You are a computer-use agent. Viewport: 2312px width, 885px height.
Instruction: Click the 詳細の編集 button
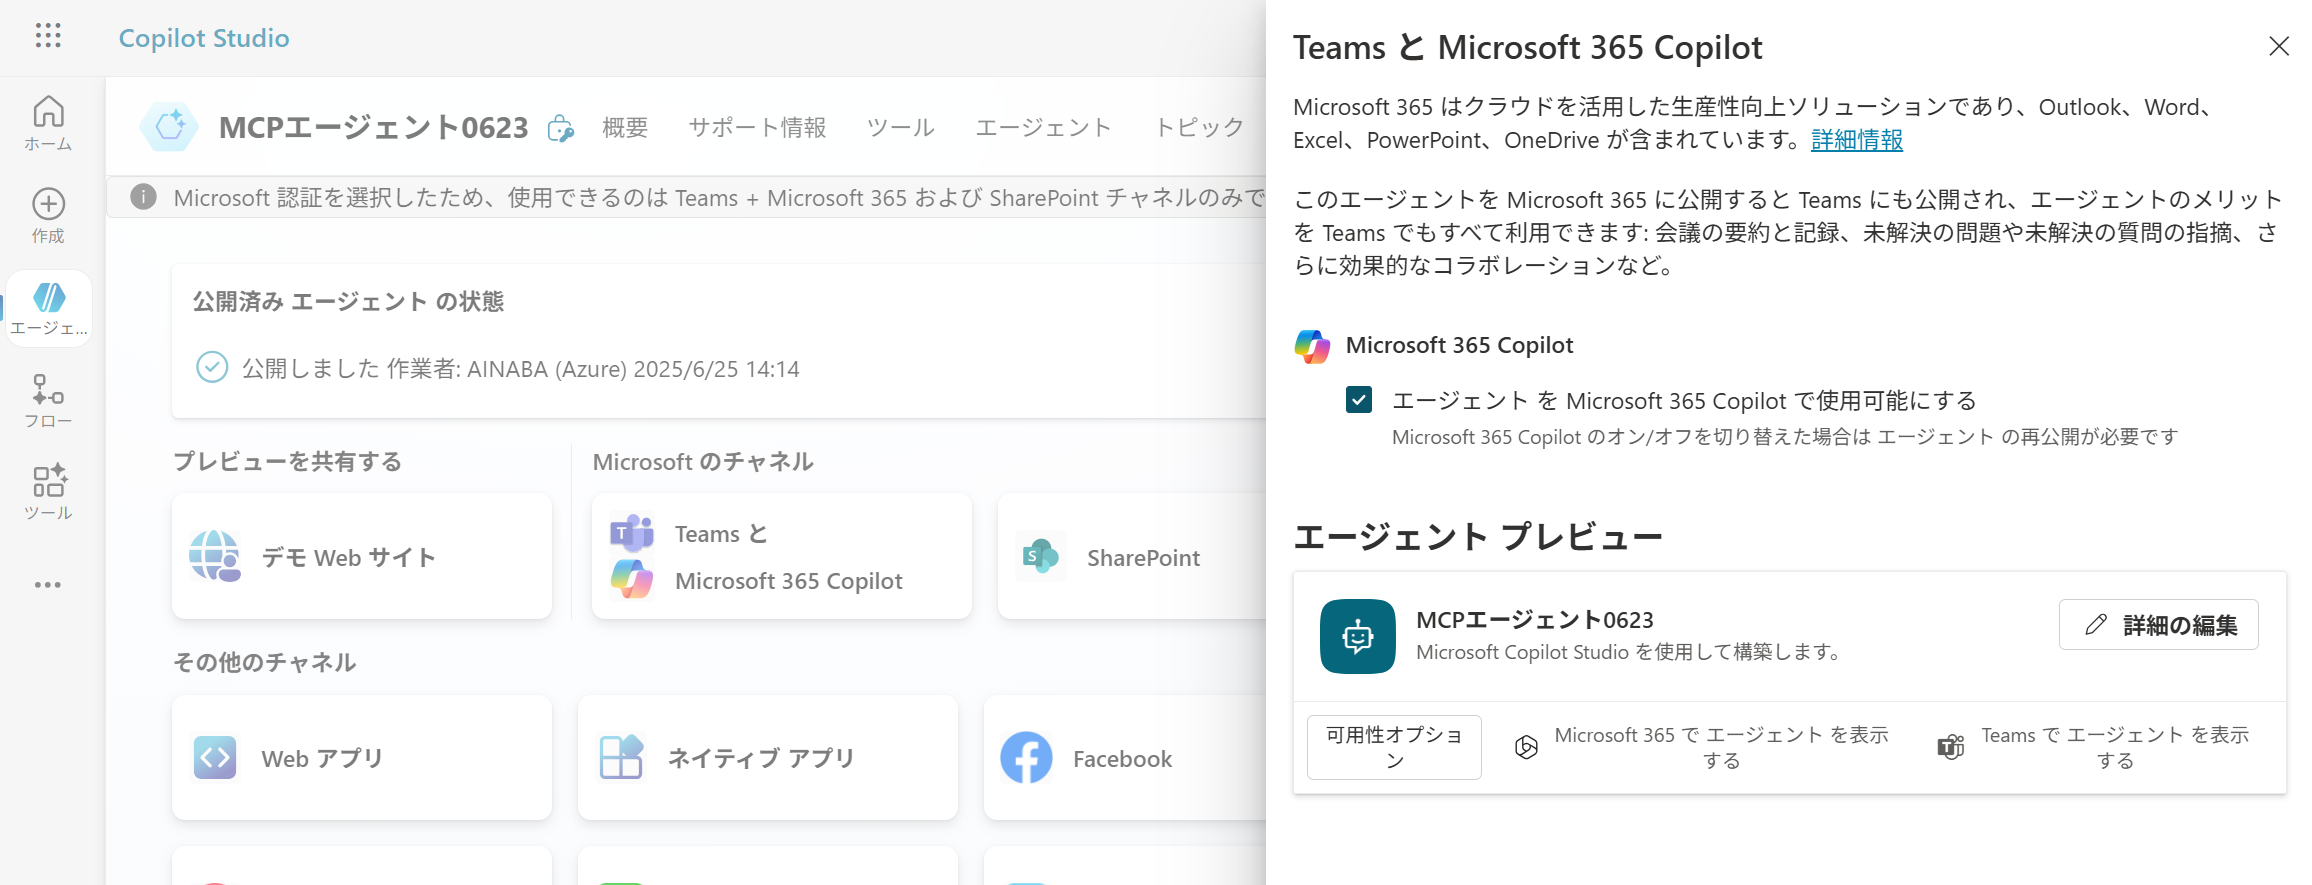click(x=2158, y=625)
